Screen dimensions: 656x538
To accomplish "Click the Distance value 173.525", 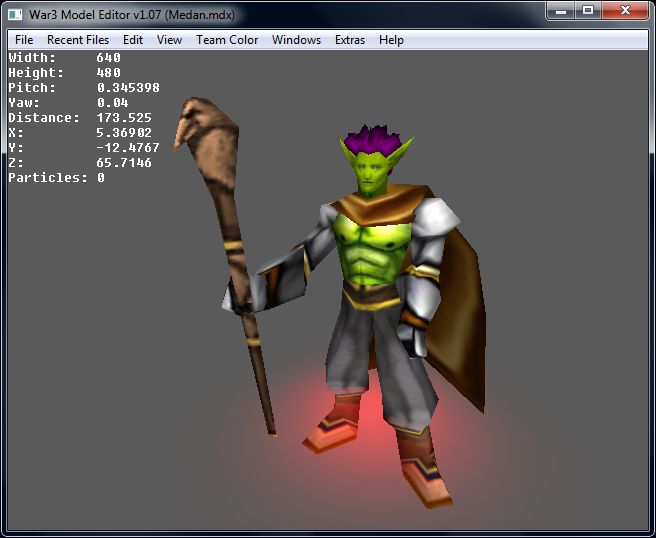I will point(124,118).
